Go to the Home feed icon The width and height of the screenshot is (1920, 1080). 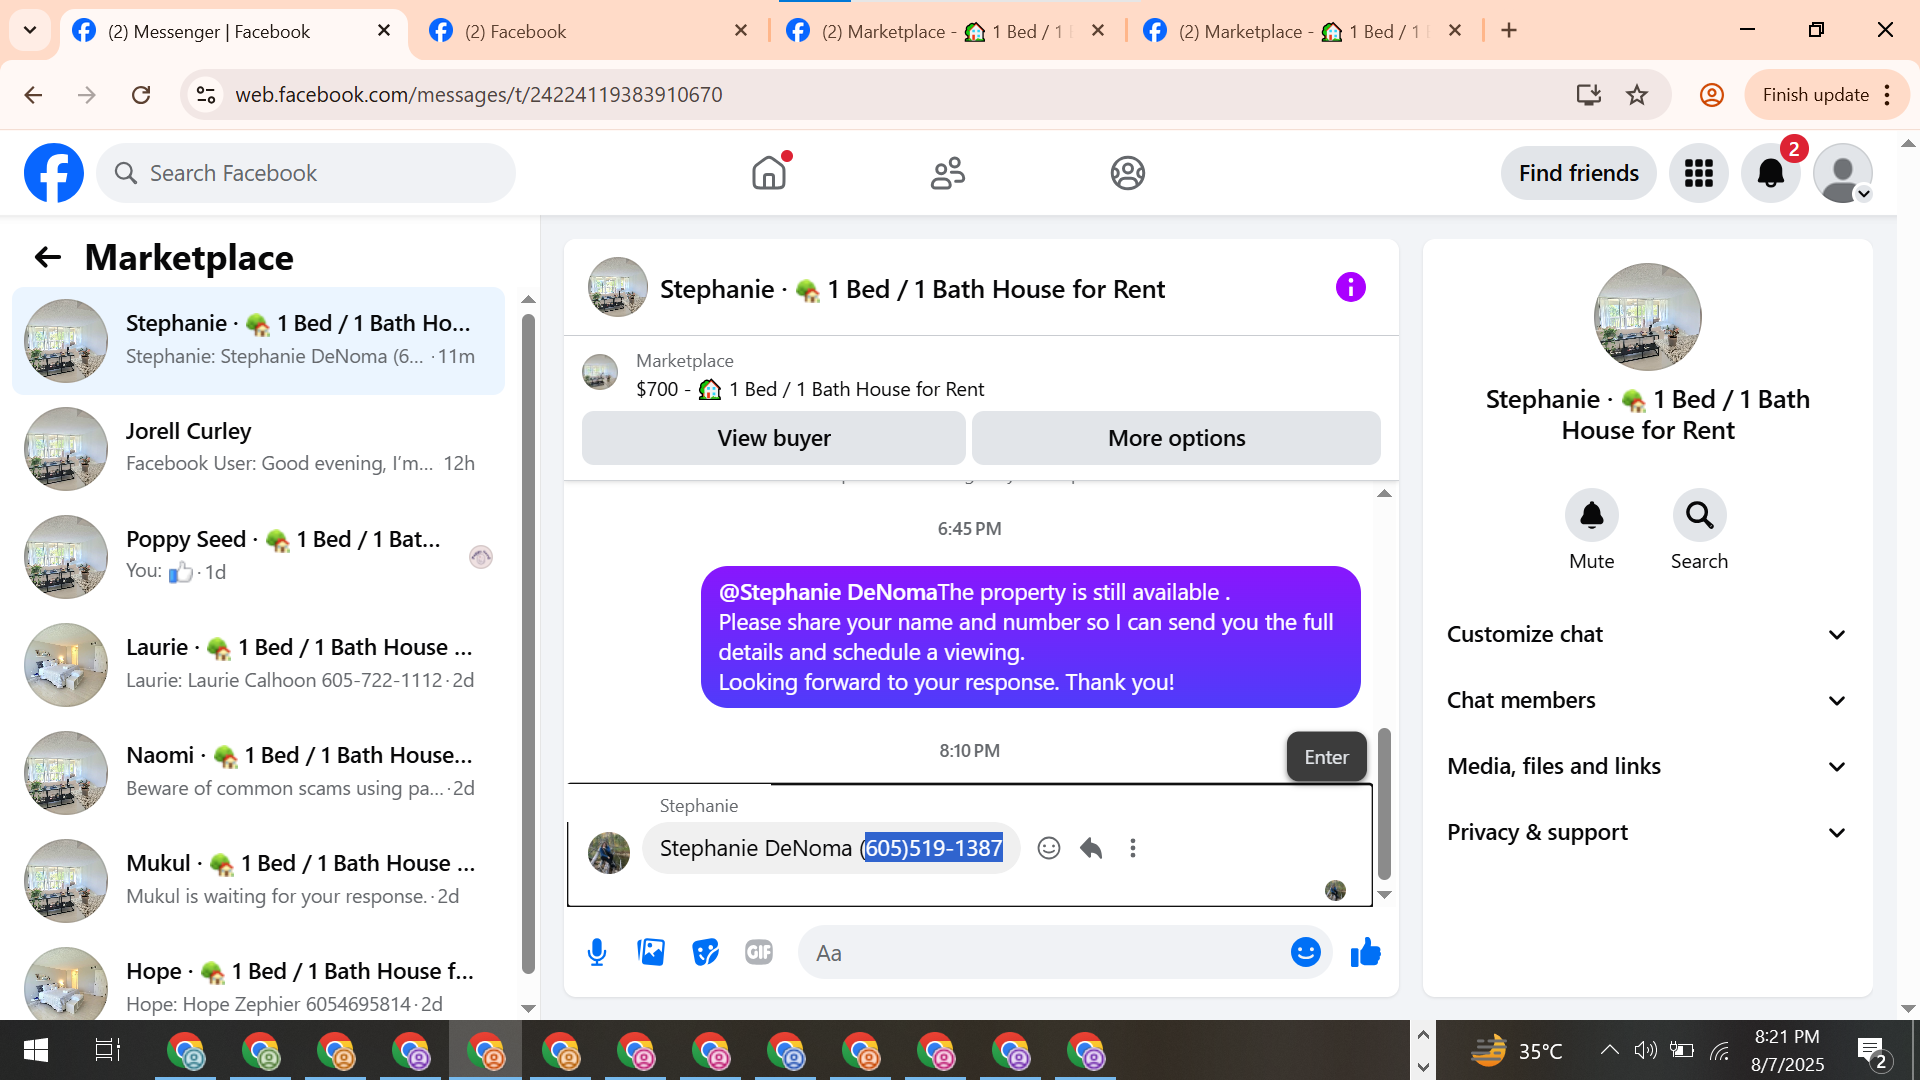pos(769,173)
